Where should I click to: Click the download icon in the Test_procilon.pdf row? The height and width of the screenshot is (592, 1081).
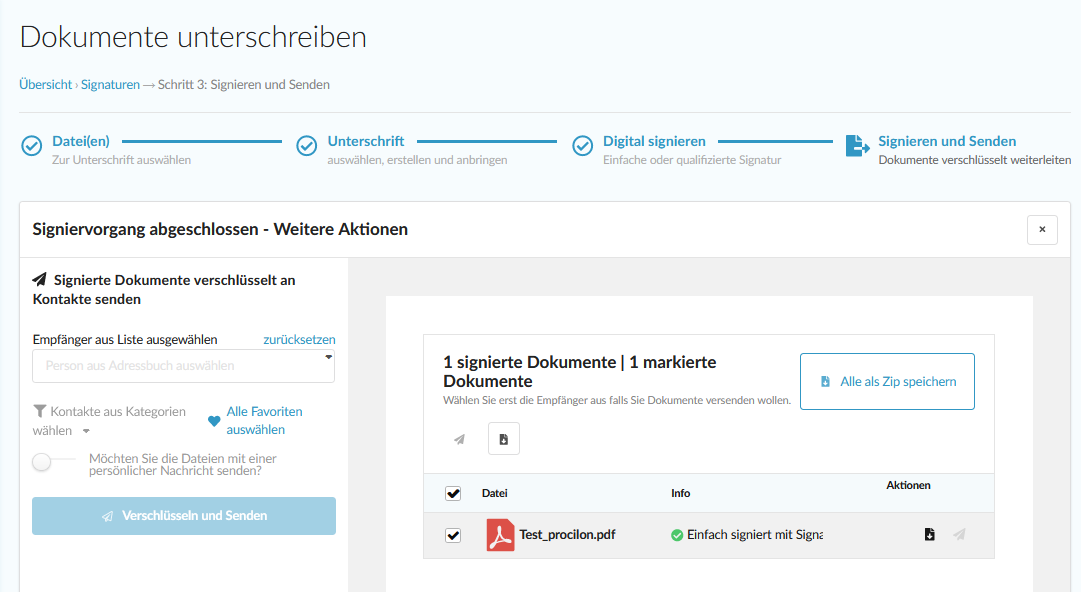(929, 535)
